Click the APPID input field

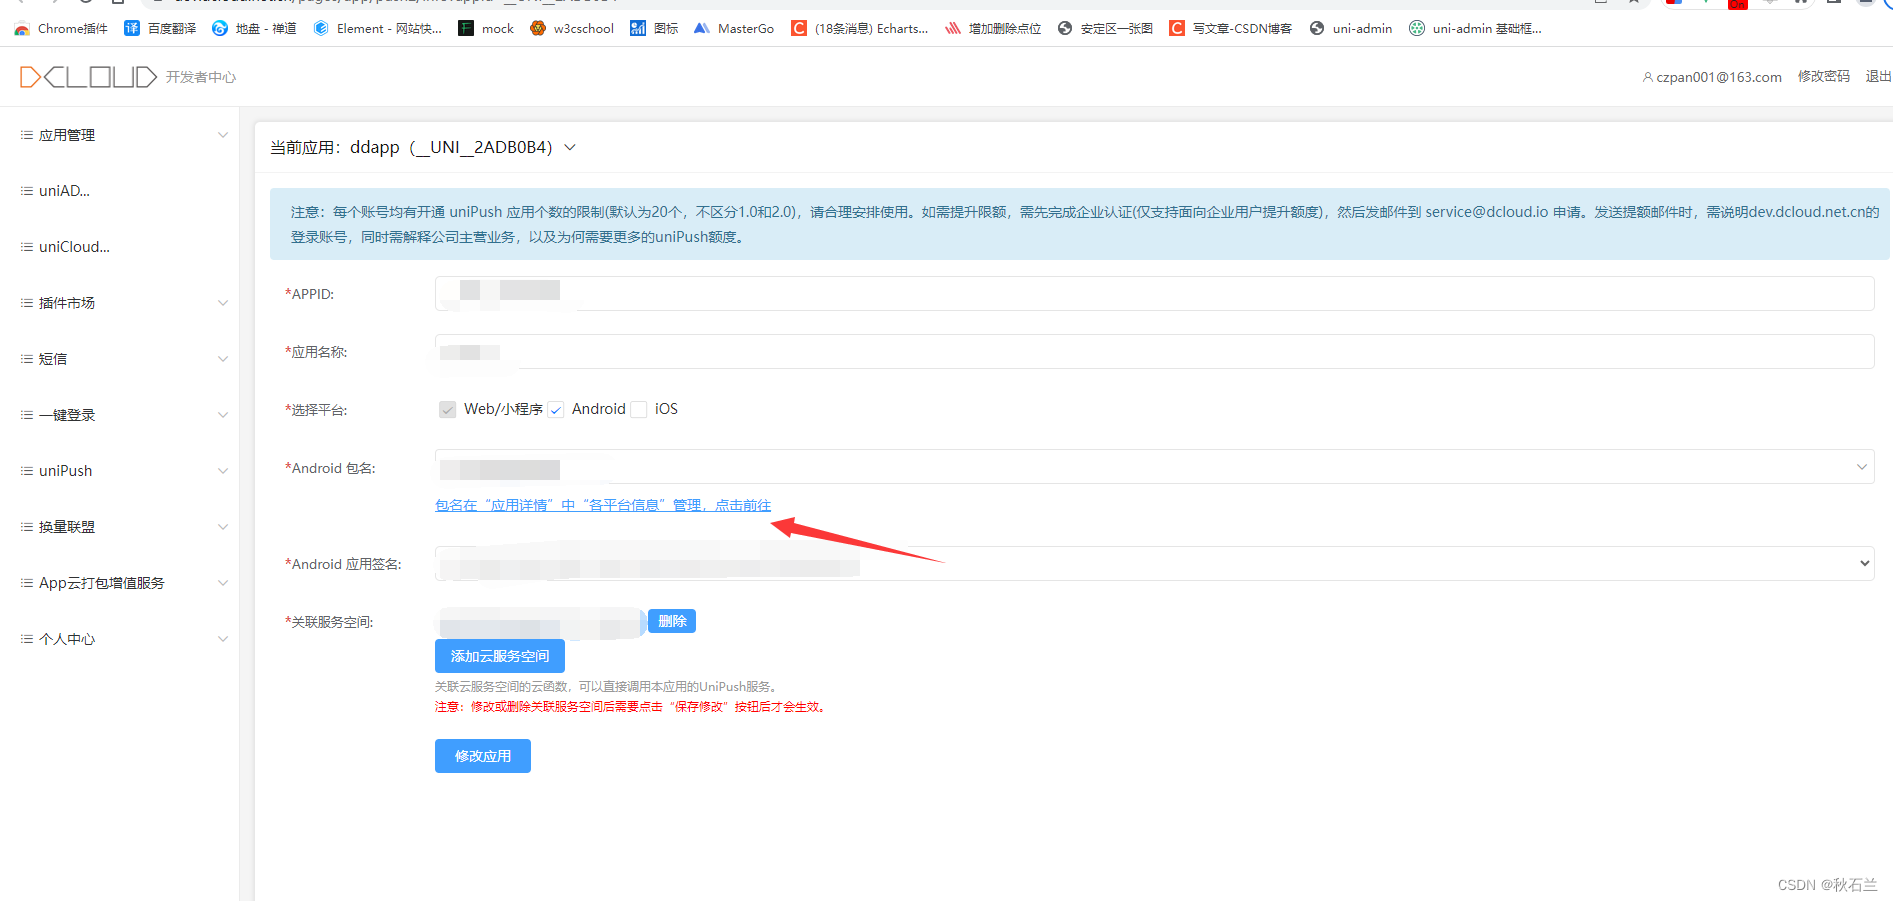point(1154,293)
